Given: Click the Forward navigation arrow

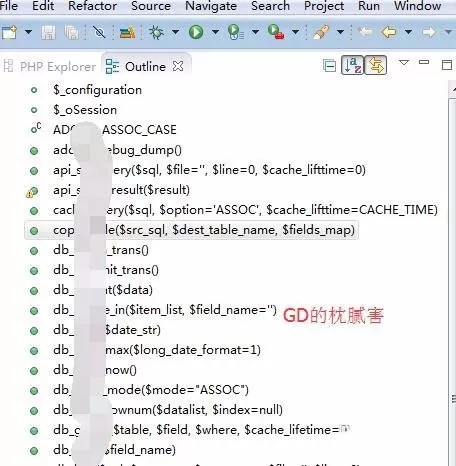Looking at the screenshot, I should pos(429,32).
